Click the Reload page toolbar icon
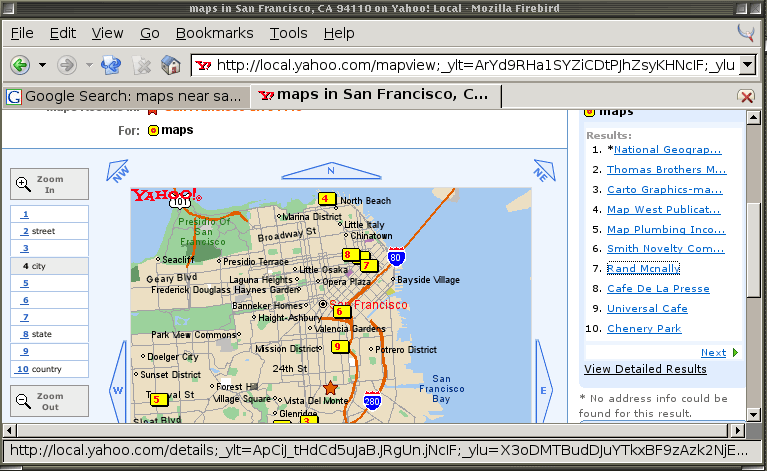 [x=112, y=65]
